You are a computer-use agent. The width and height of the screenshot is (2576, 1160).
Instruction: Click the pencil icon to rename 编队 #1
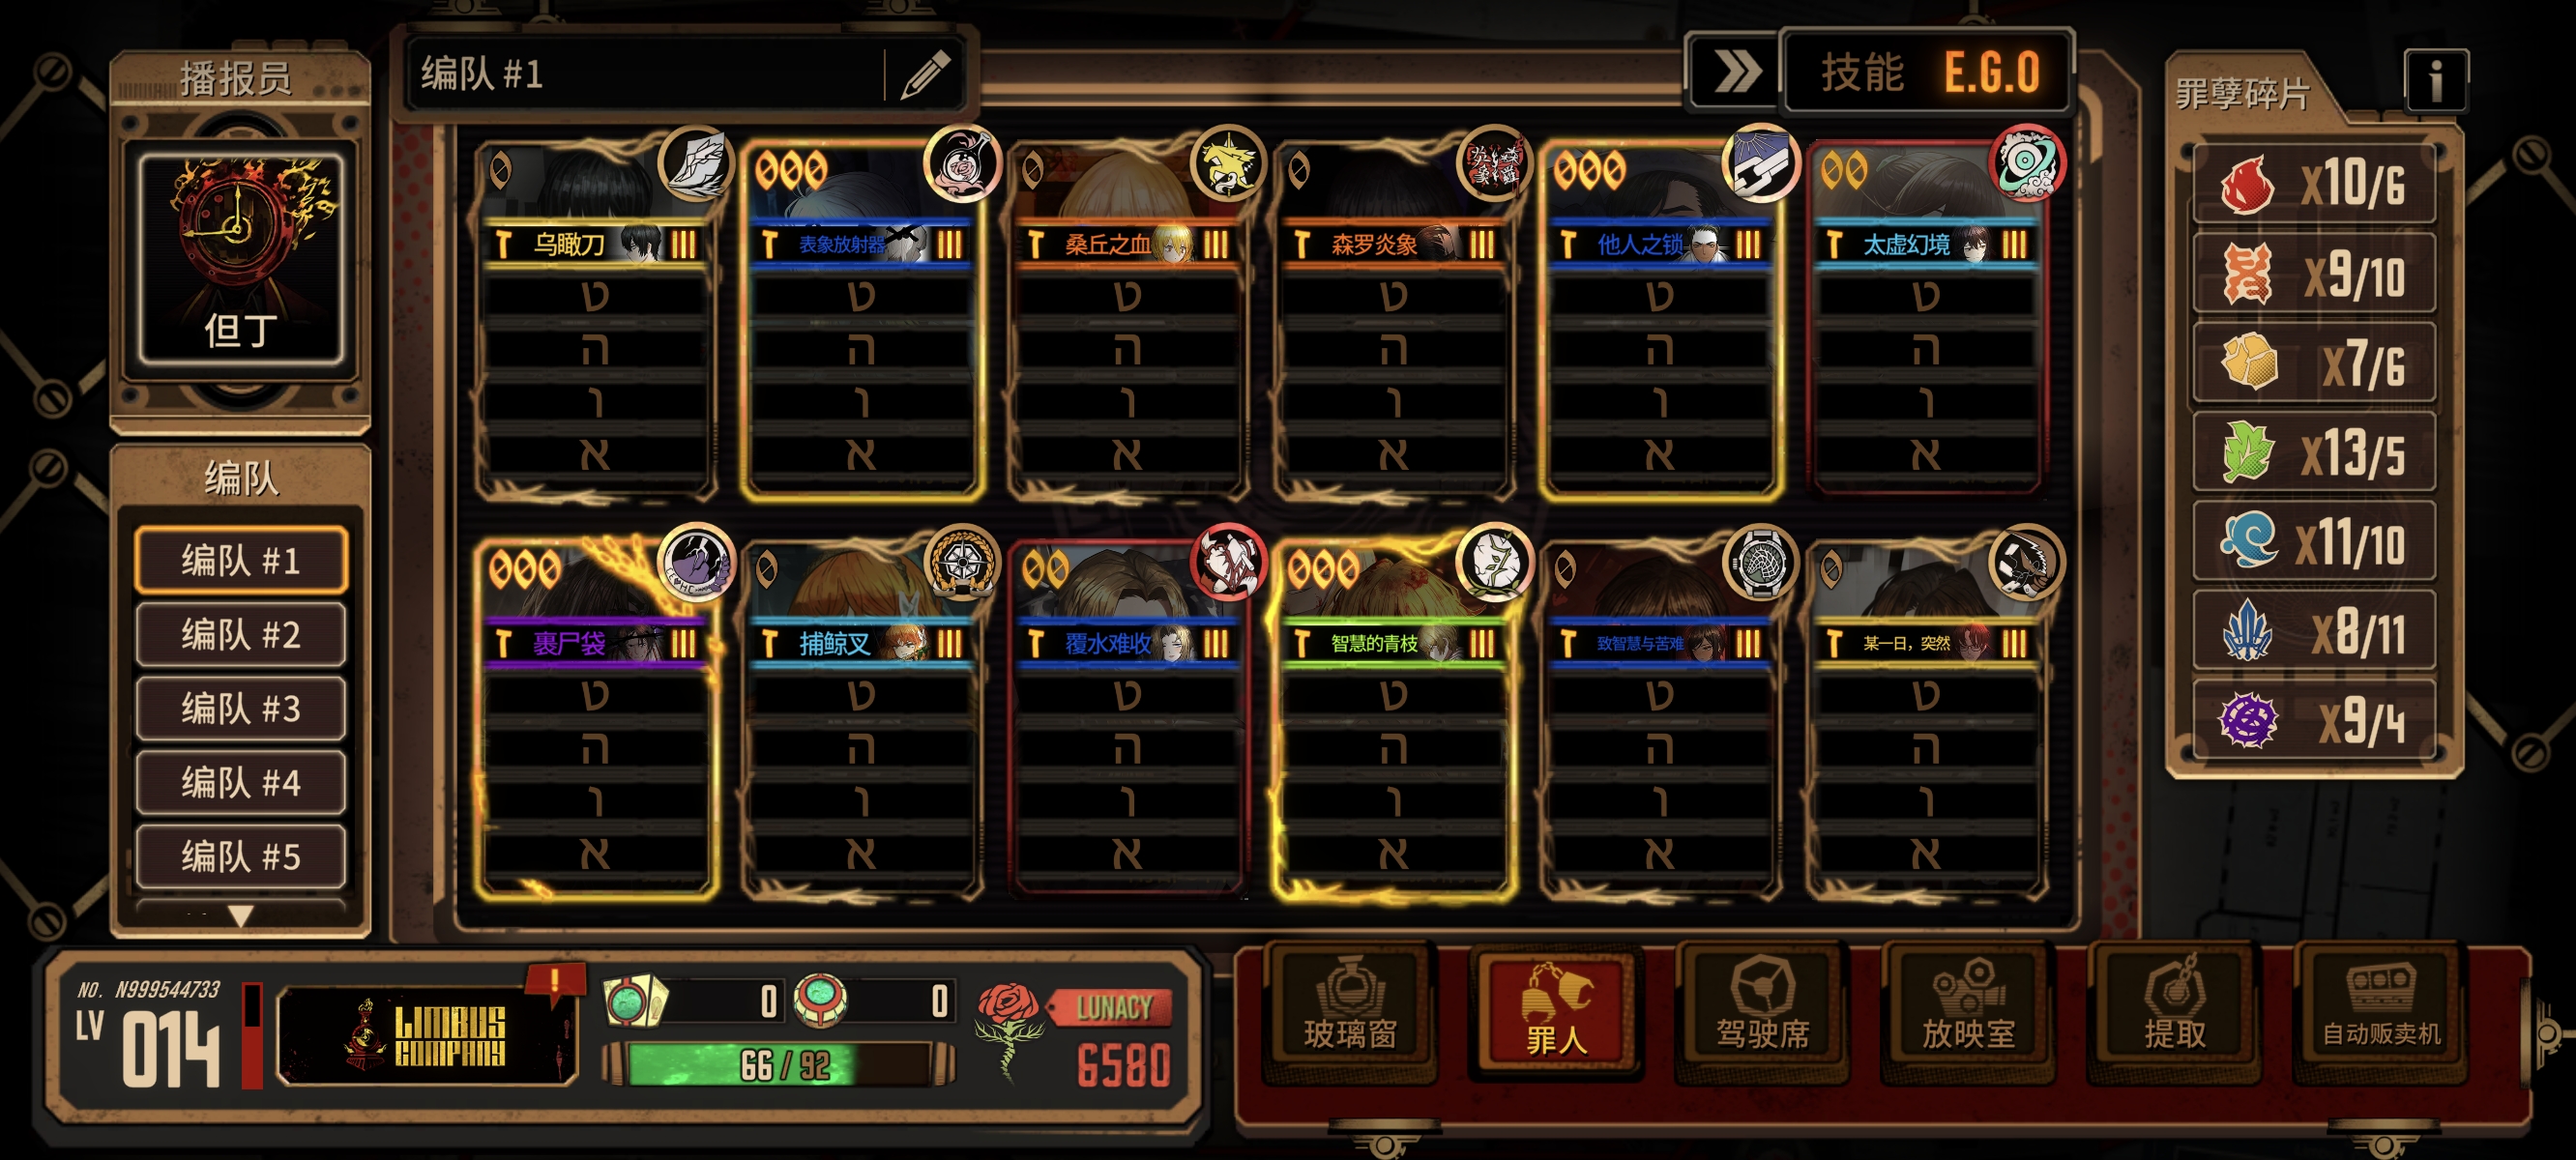coord(925,75)
